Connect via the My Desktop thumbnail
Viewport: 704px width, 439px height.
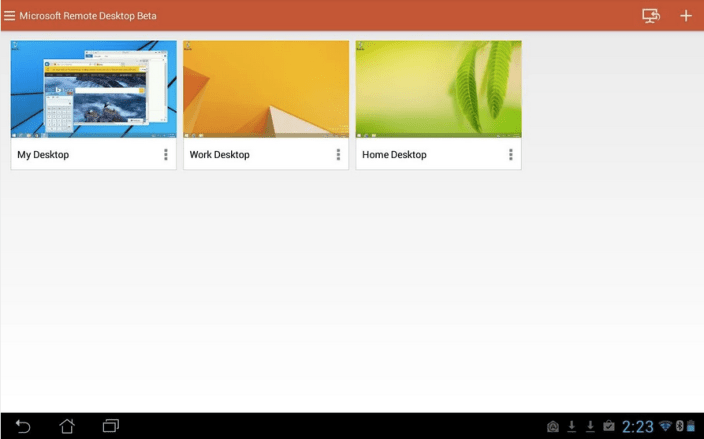tap(93, 89)
